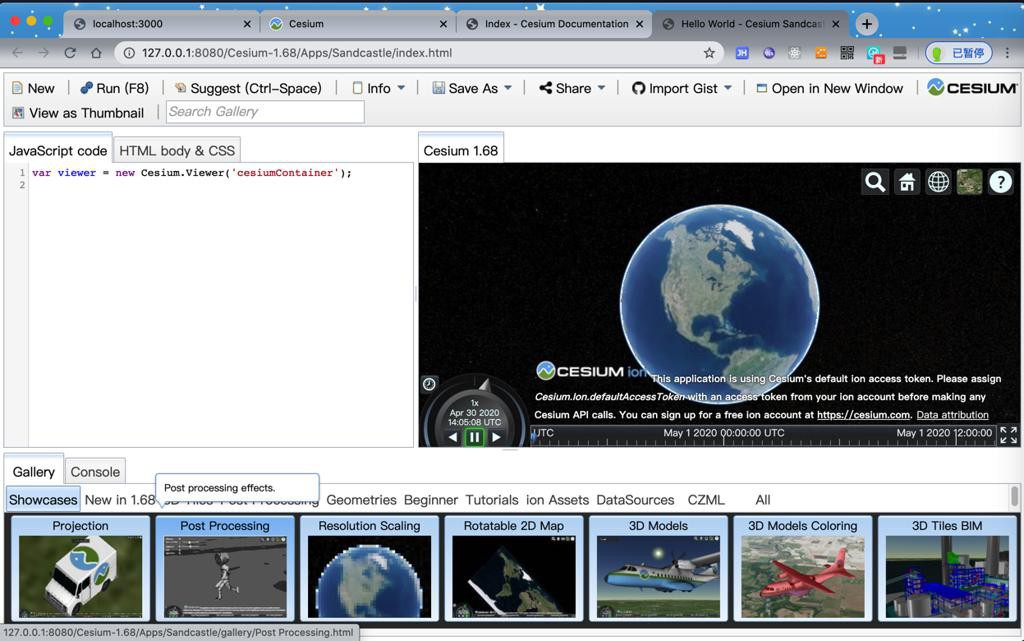This screenshot has width=1024, height=641.
Task: Click the browser profile paused button
Action: pyautogui.click(x=958, y=53)
